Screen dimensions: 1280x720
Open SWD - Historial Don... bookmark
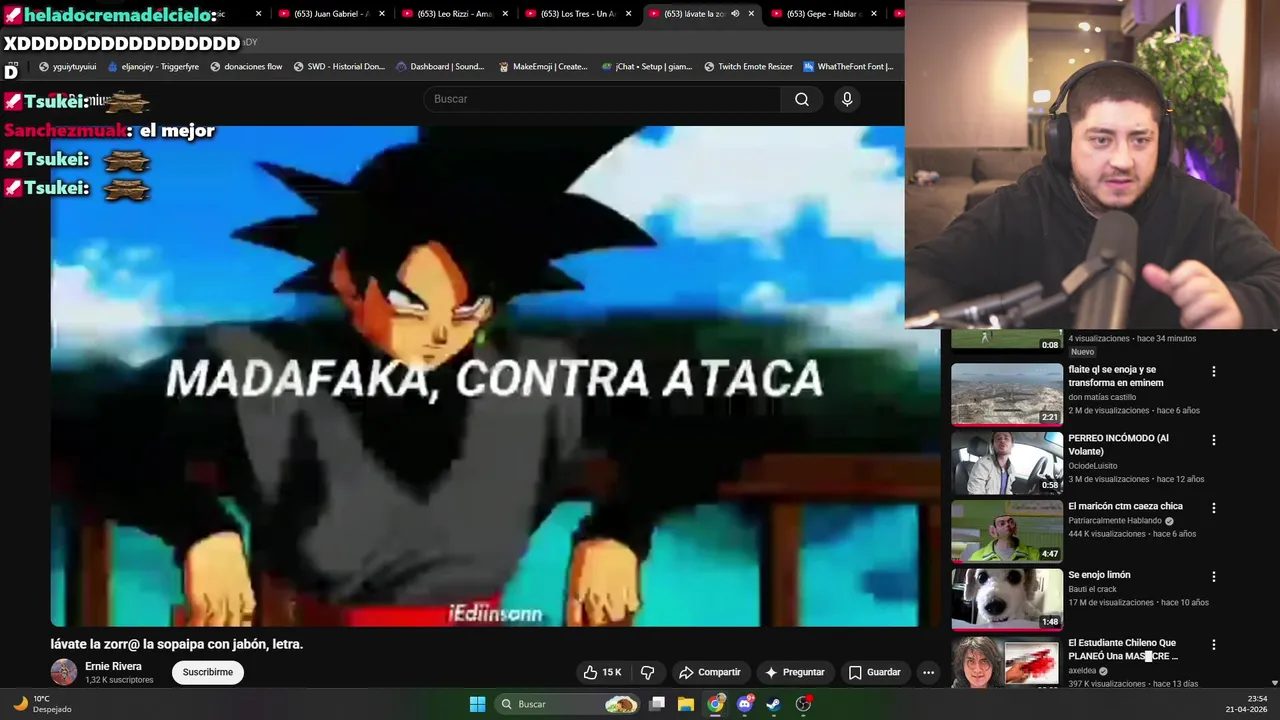coord(339,67)
